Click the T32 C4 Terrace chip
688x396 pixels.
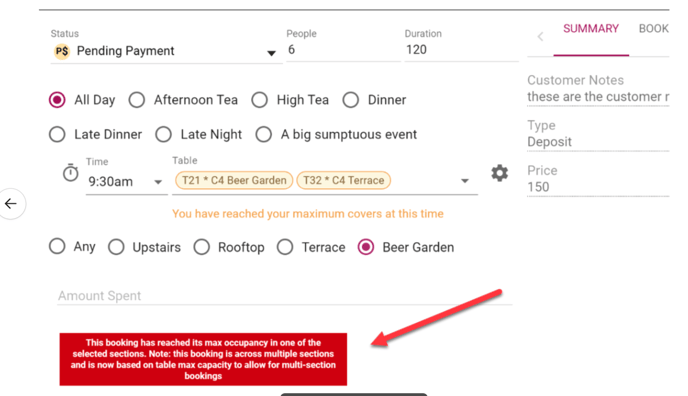(x=344, y=180)
